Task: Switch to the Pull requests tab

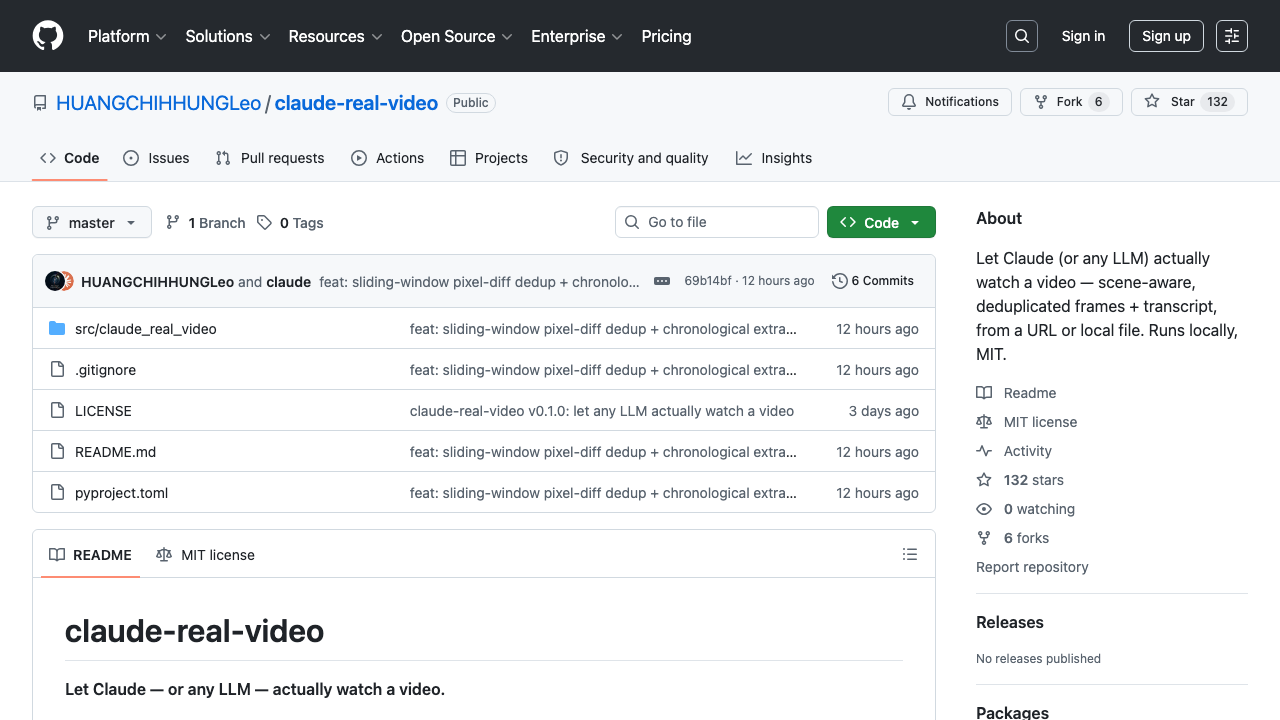Action: click(270, 158)
